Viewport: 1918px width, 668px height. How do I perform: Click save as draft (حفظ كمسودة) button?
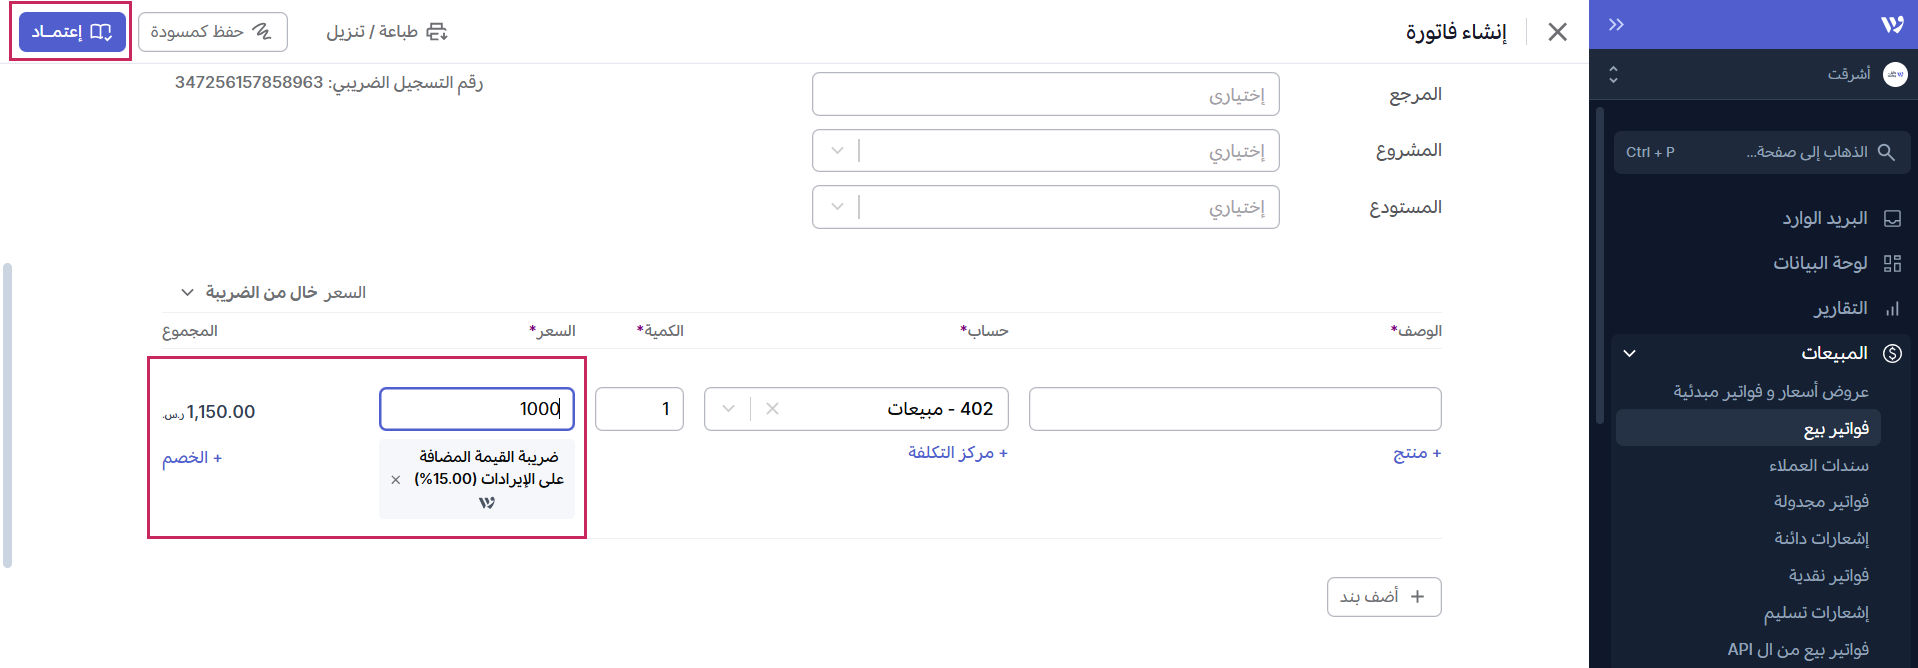point(212,32)
